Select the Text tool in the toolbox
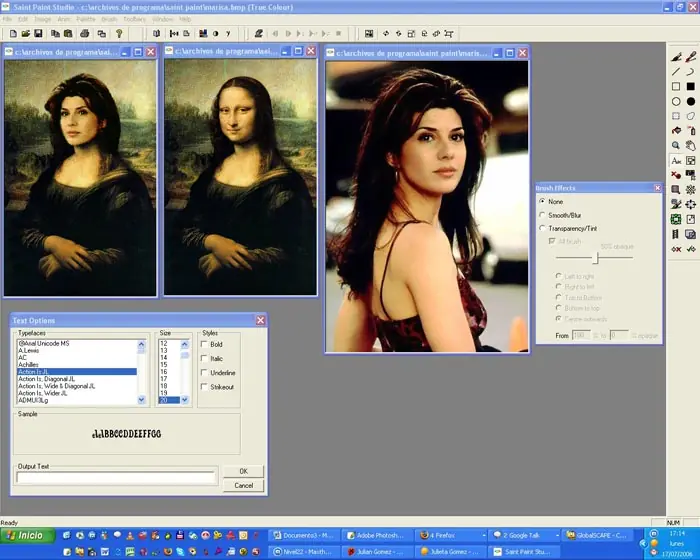The height and width of the screenshot is (560, 700). click(x=676, y=160)
